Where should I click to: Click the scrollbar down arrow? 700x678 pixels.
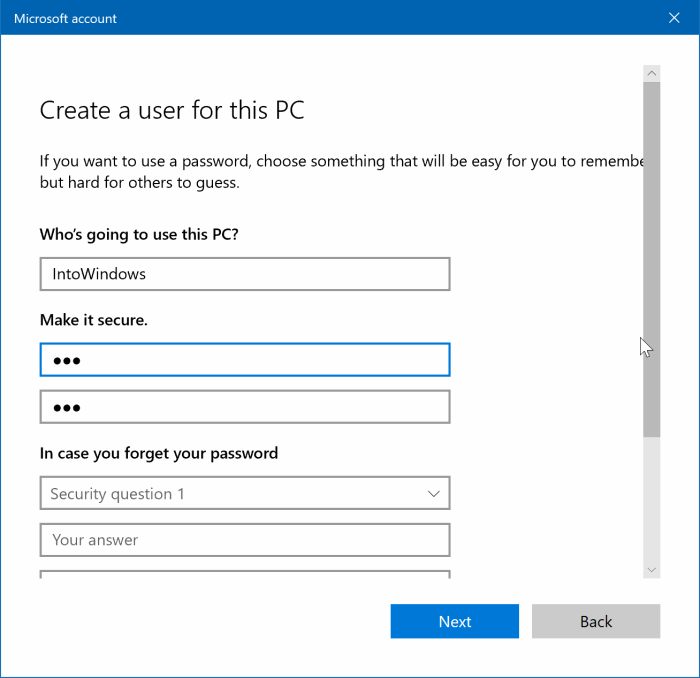[651, 570]
